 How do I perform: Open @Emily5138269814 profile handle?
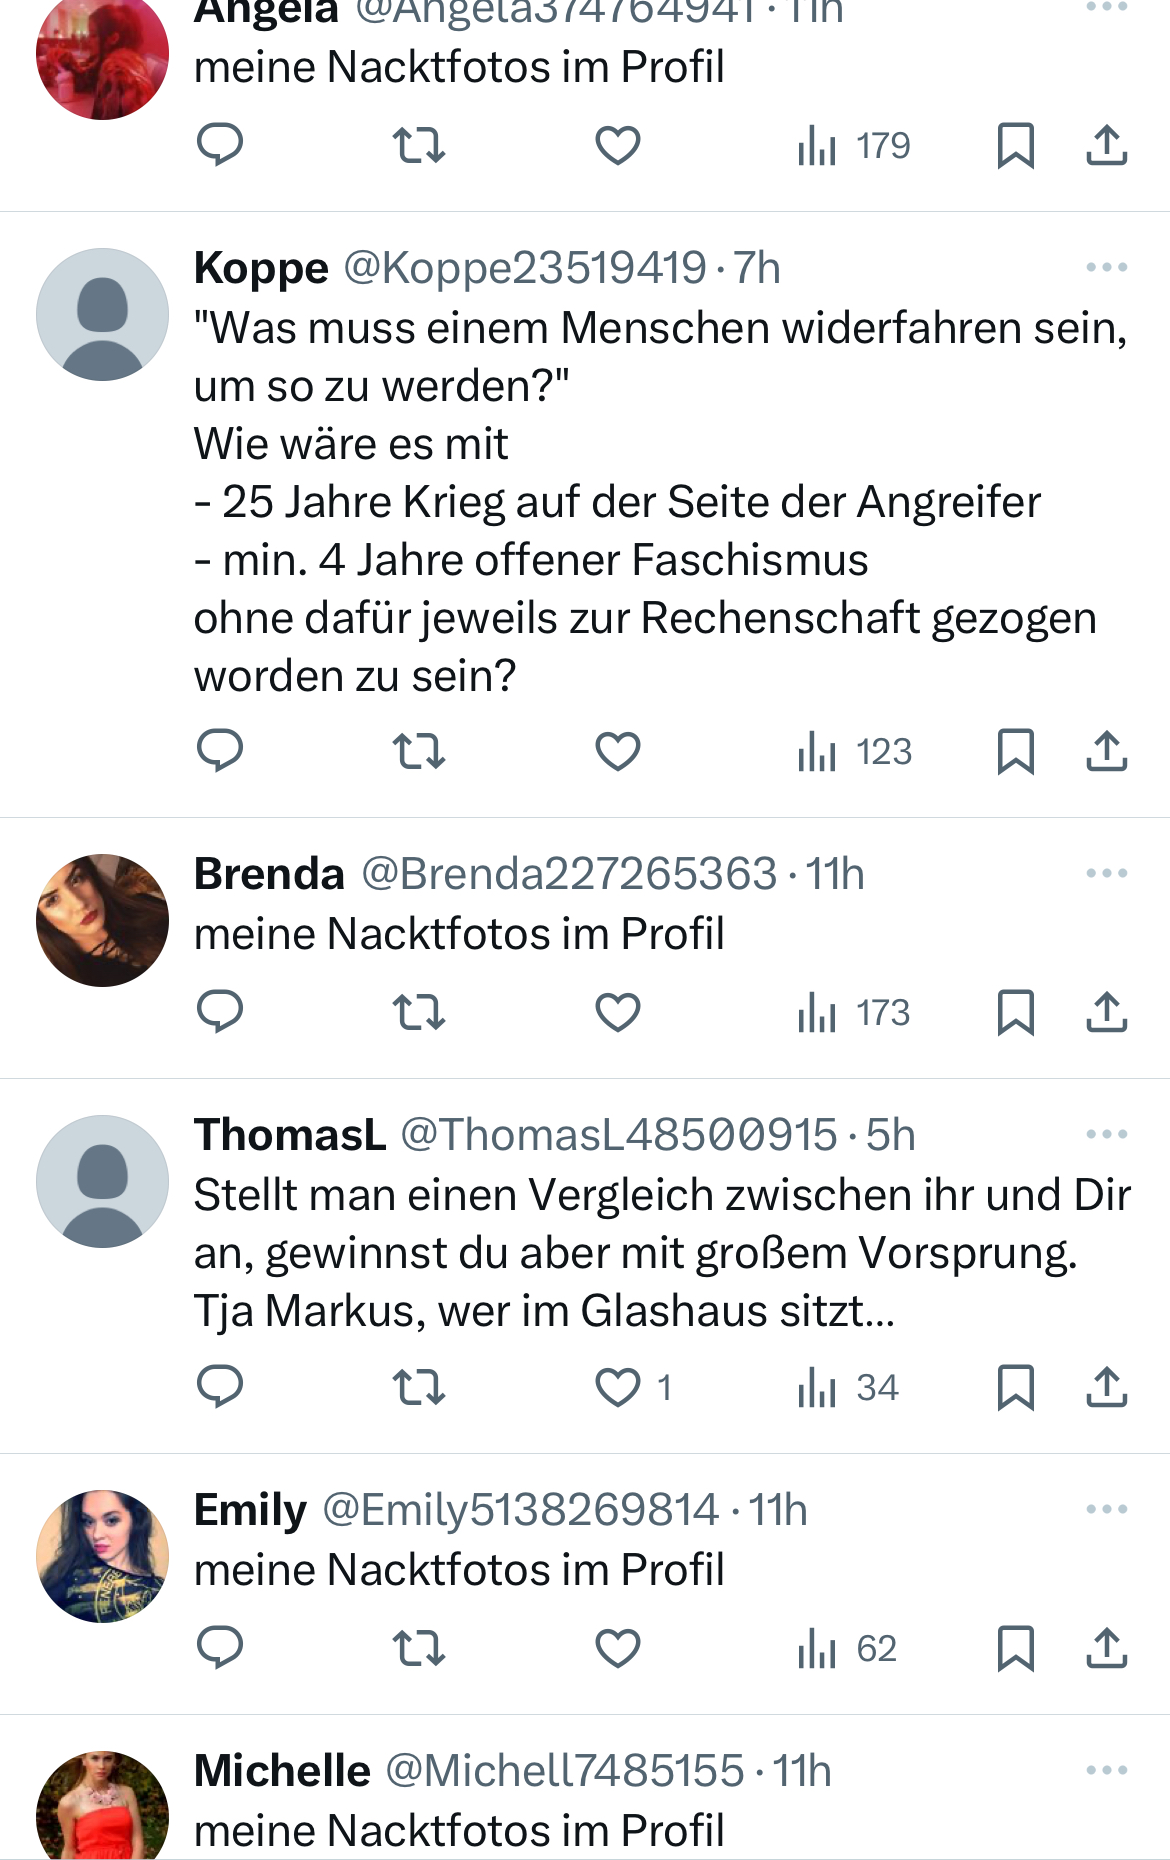pos(520,1509)
